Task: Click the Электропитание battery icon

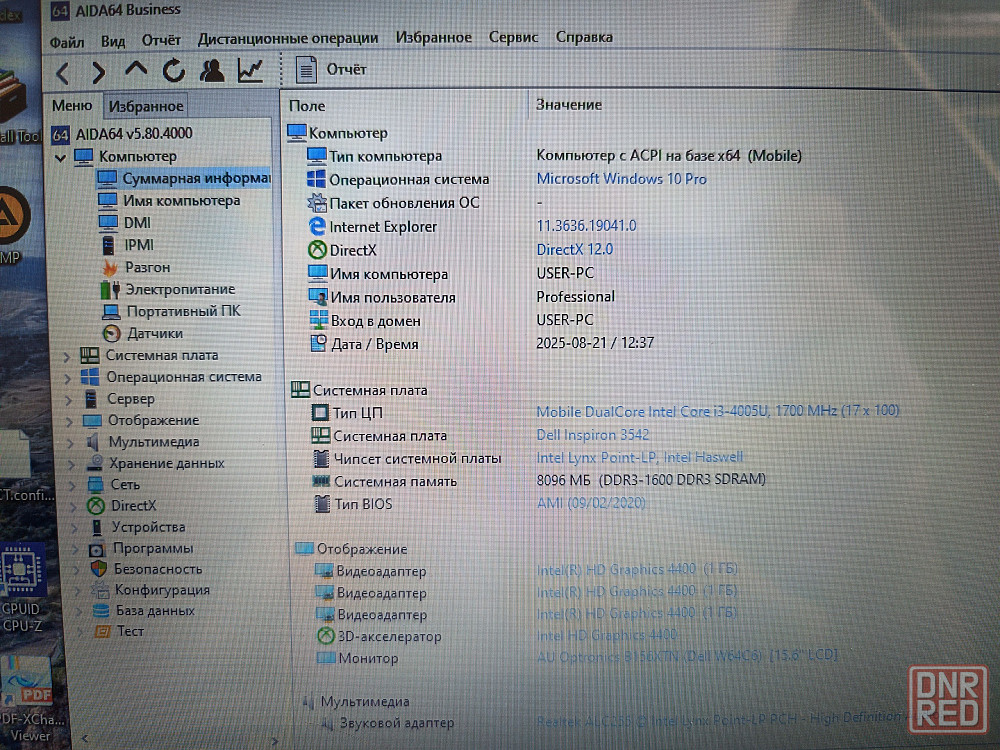Action: pos(110,290)
